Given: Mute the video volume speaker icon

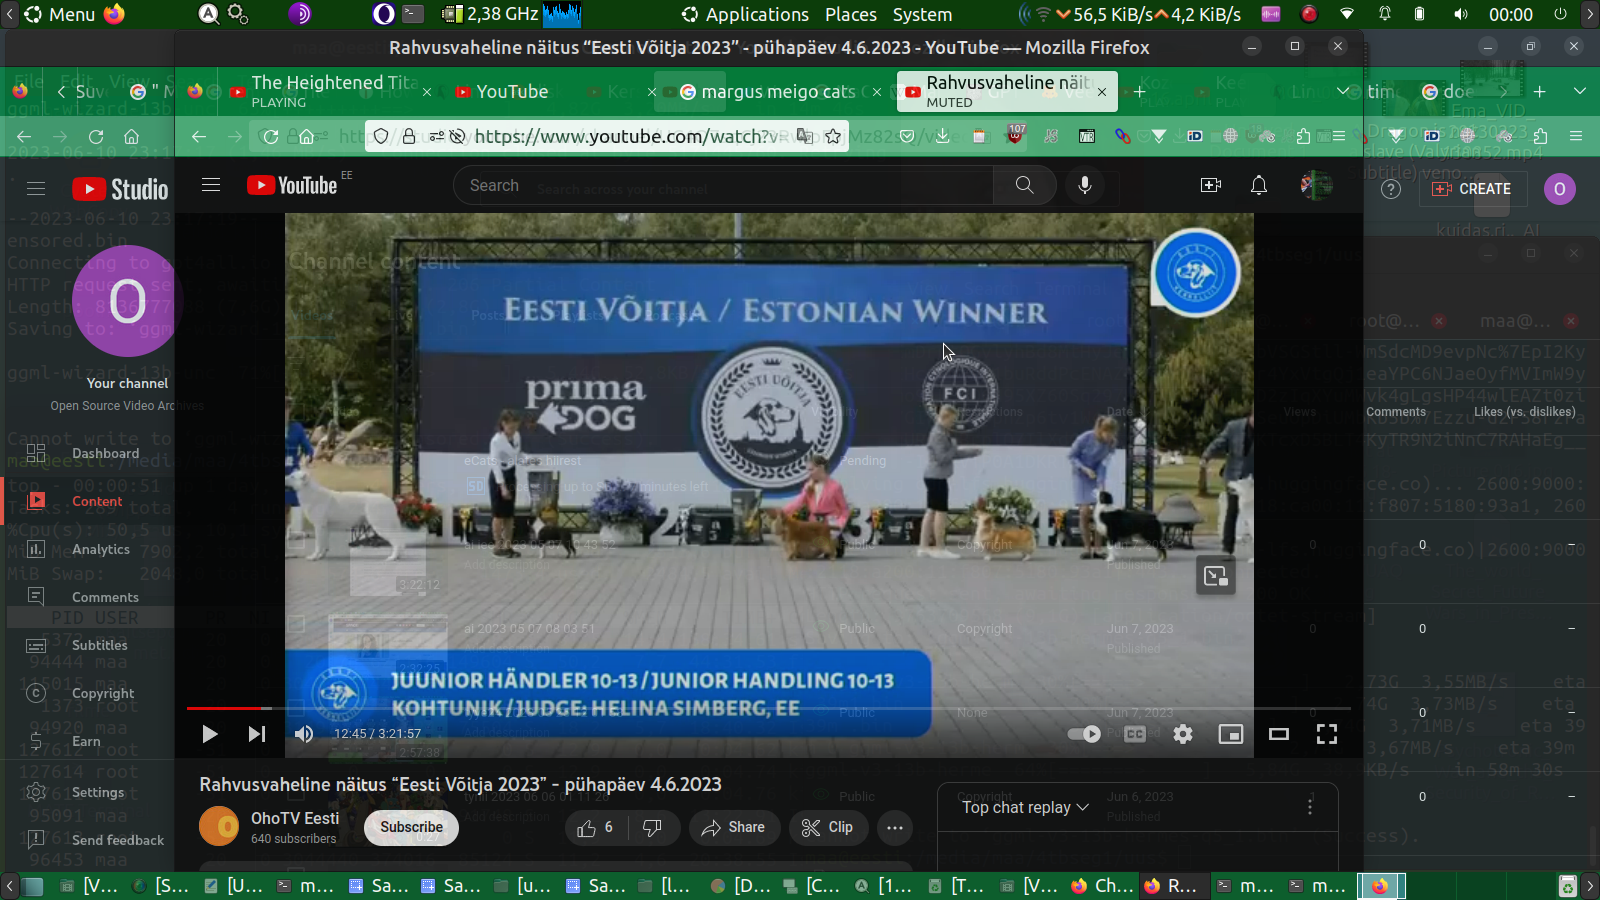Looking at the screenshot, I should pos(304,734).
